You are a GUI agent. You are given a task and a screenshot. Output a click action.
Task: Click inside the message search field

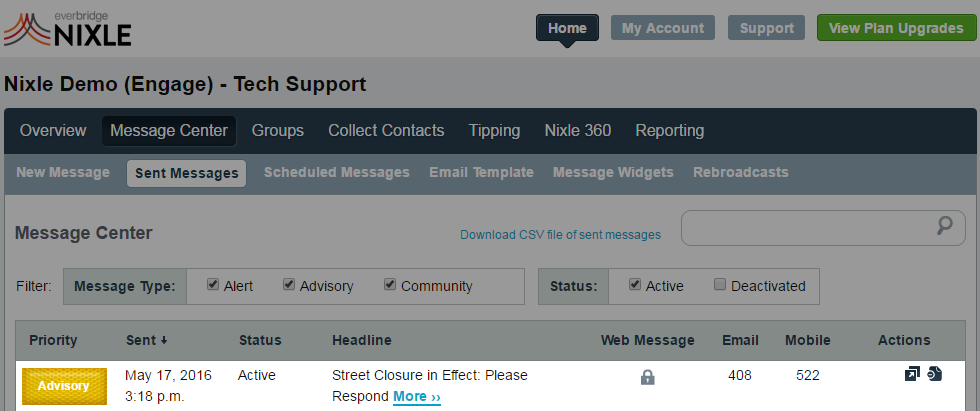[x=806, y=228]
